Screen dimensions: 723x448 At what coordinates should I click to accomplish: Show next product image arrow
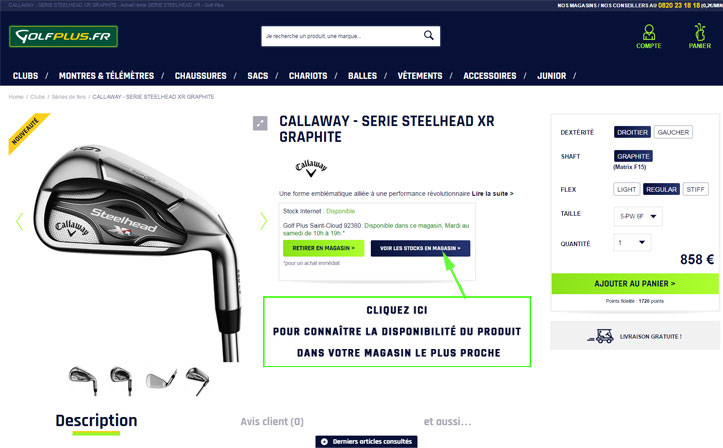[263, 221]
